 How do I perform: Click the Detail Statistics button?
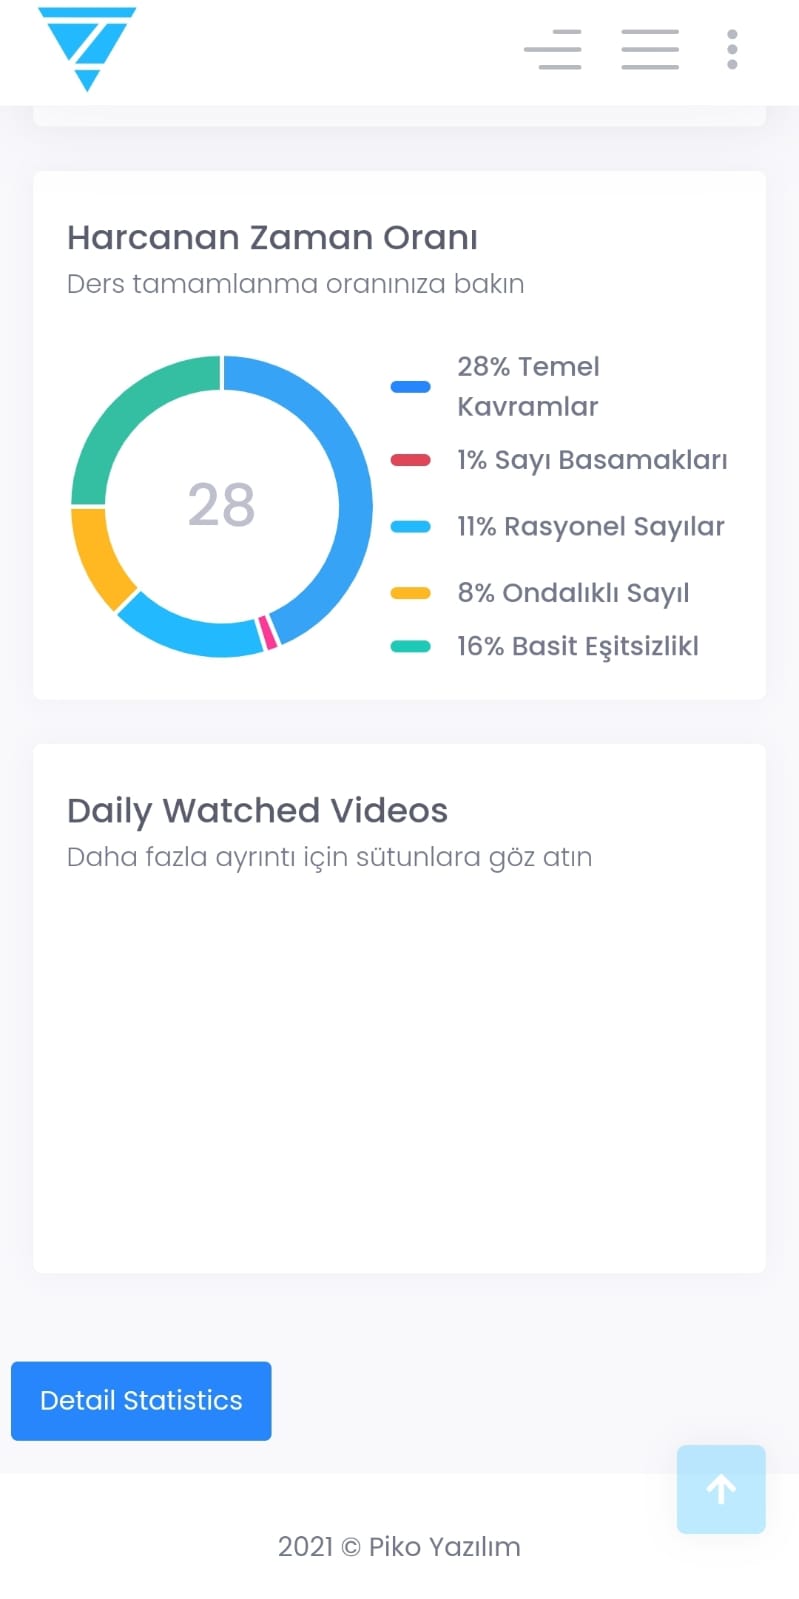(x=141, y=1400)
